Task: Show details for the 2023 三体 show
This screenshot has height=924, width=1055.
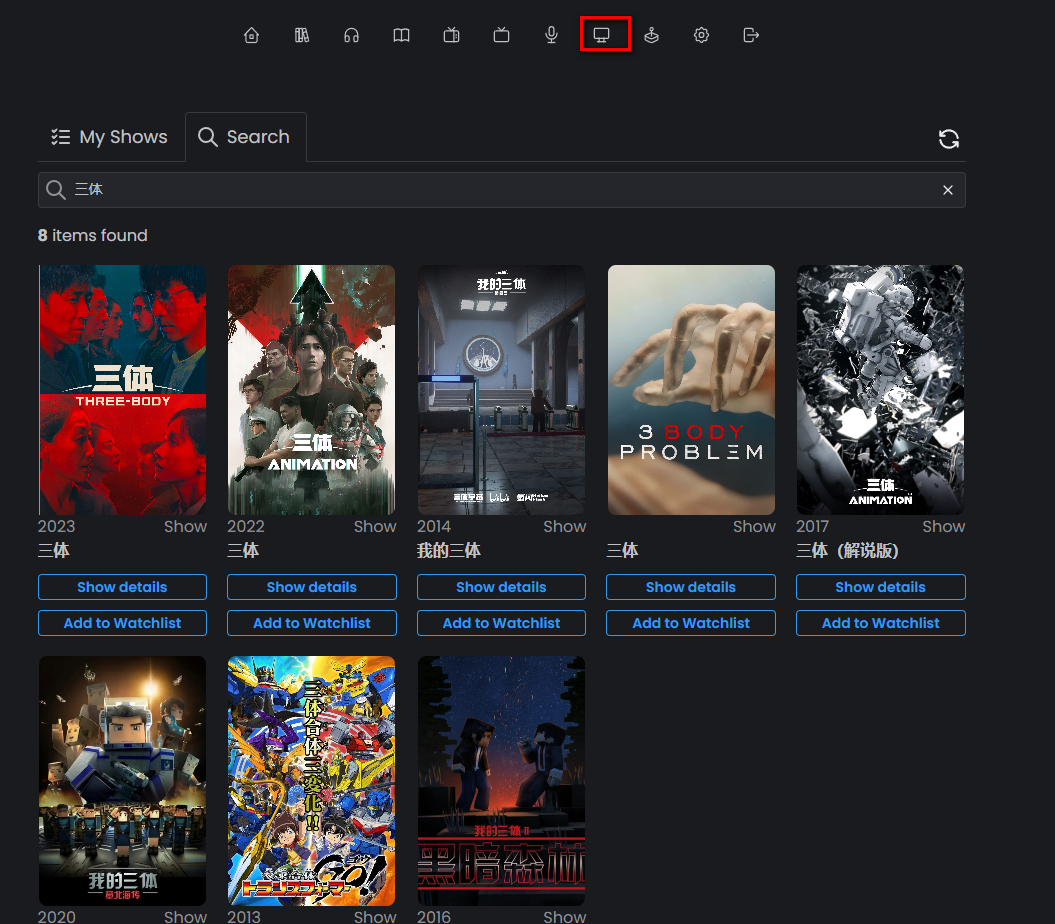Action: click(x=122, y=587)
